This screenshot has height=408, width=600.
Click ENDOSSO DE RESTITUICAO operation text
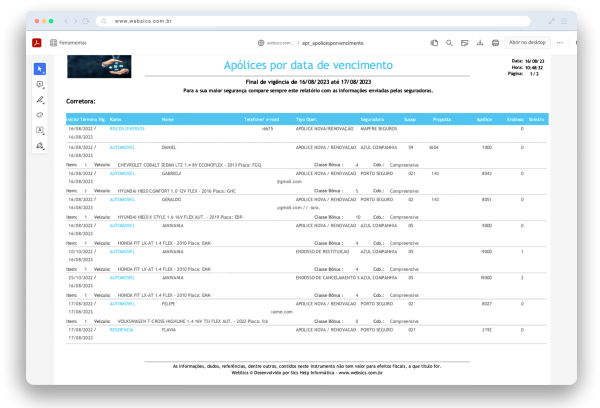coord(322,251)
